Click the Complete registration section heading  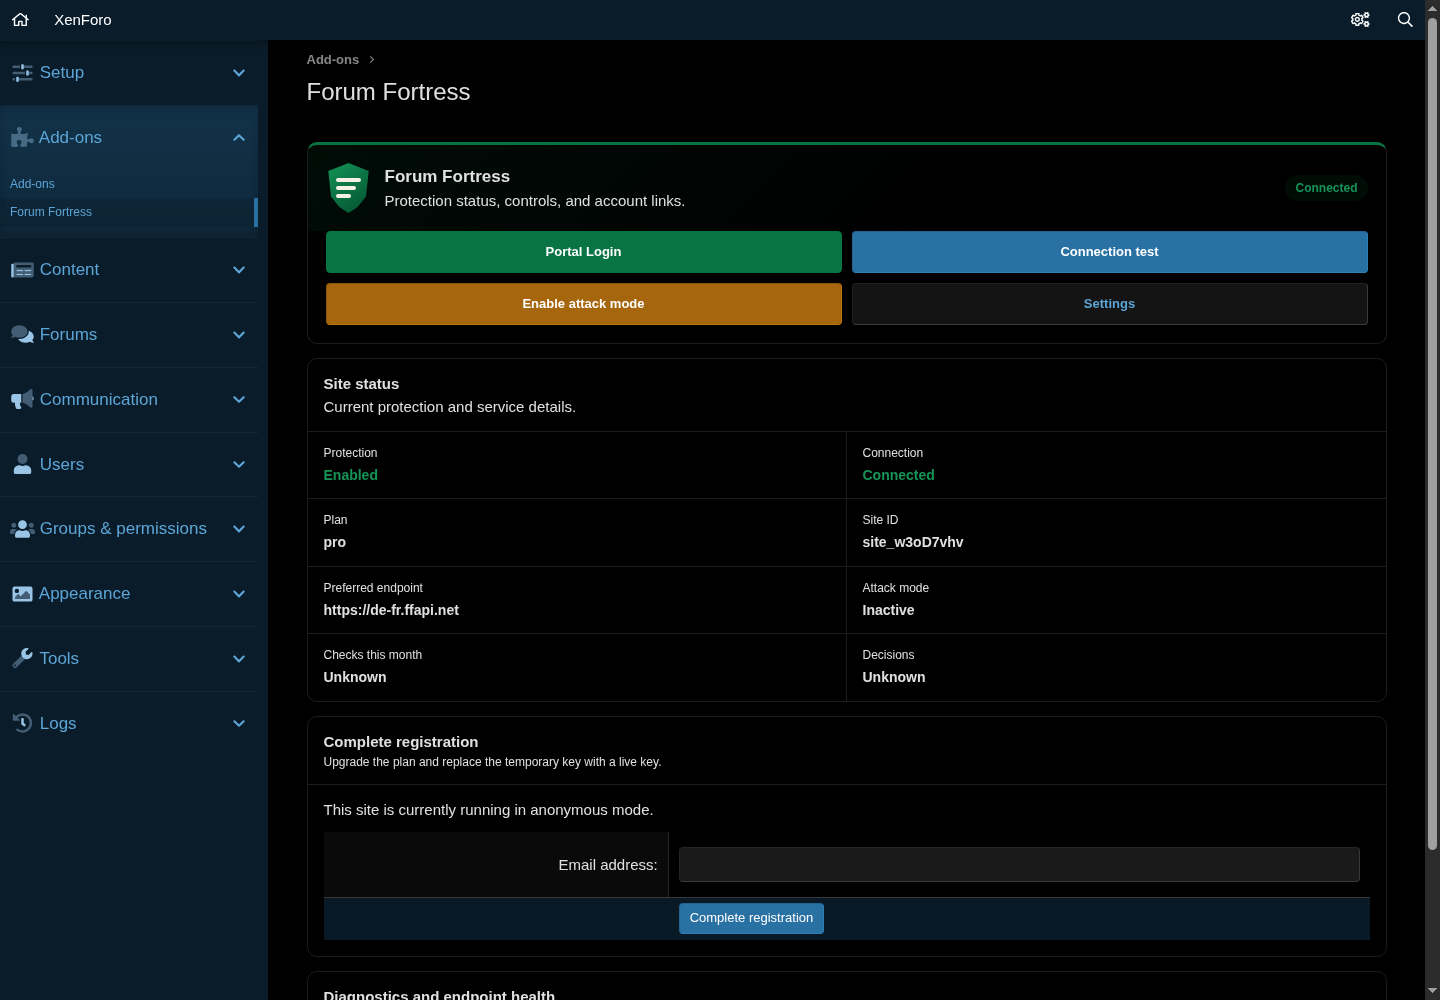coord(401,742)
